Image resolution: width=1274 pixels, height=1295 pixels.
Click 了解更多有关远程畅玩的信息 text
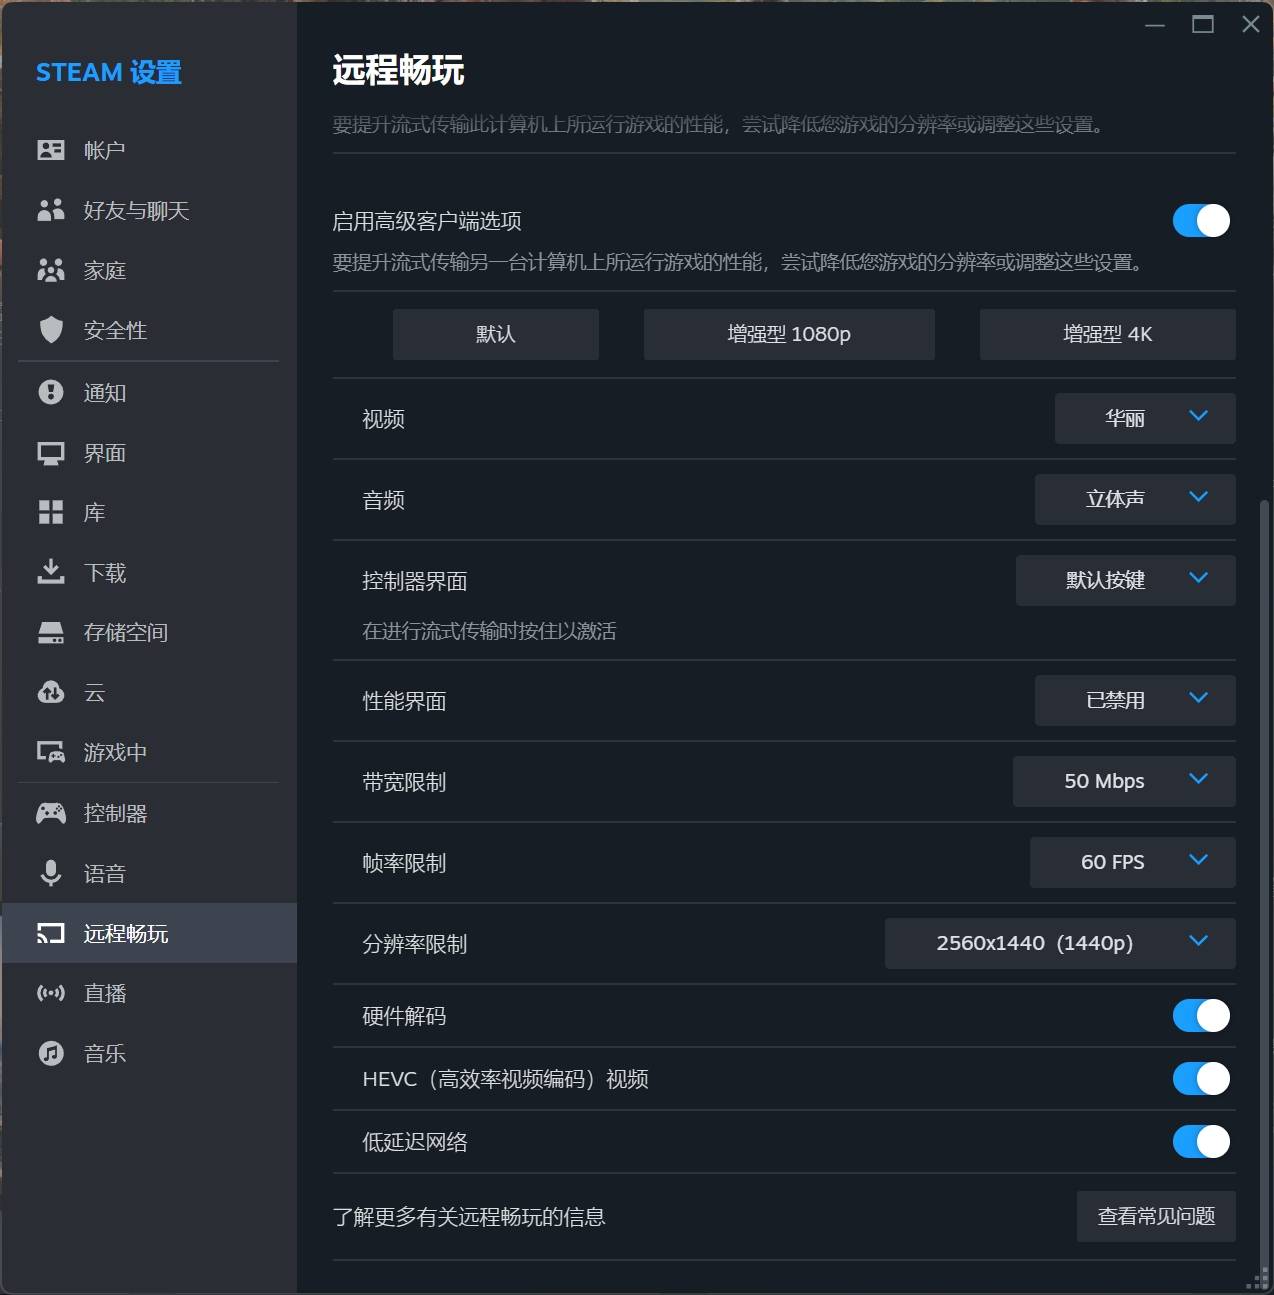tap(469, 1217)
